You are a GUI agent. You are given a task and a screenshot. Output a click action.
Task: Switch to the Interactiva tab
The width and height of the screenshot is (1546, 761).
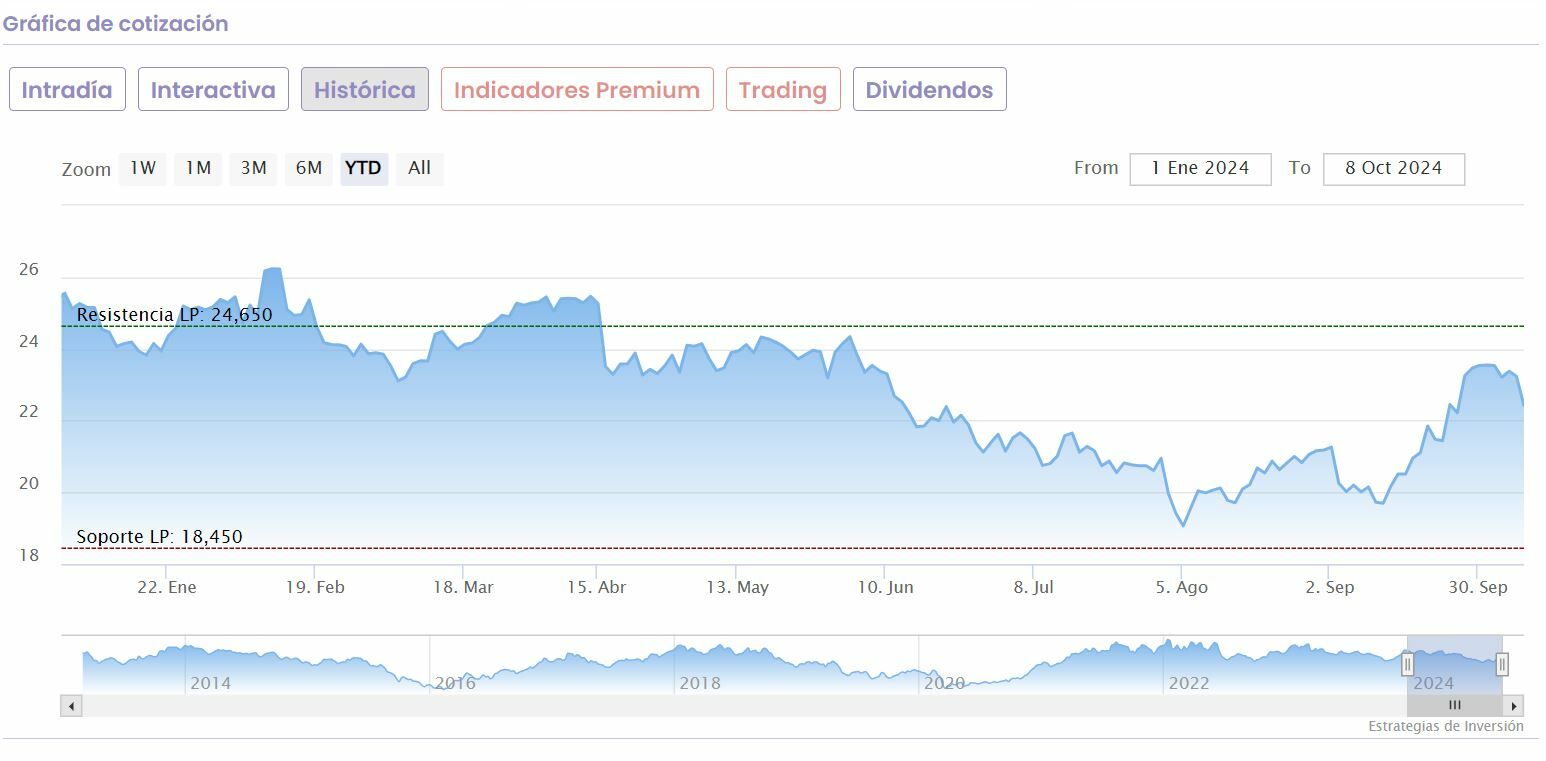point(213,90)
